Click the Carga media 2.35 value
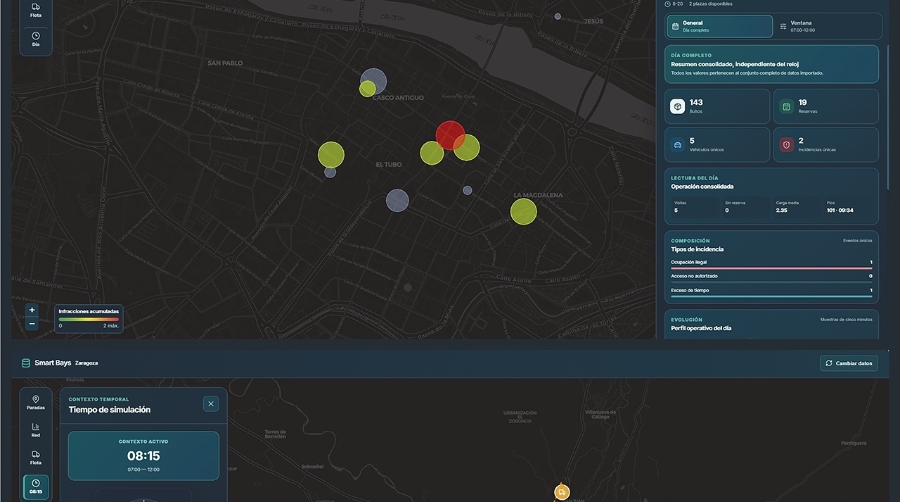Viewport: 900px width, 502px height. (781, 211)
